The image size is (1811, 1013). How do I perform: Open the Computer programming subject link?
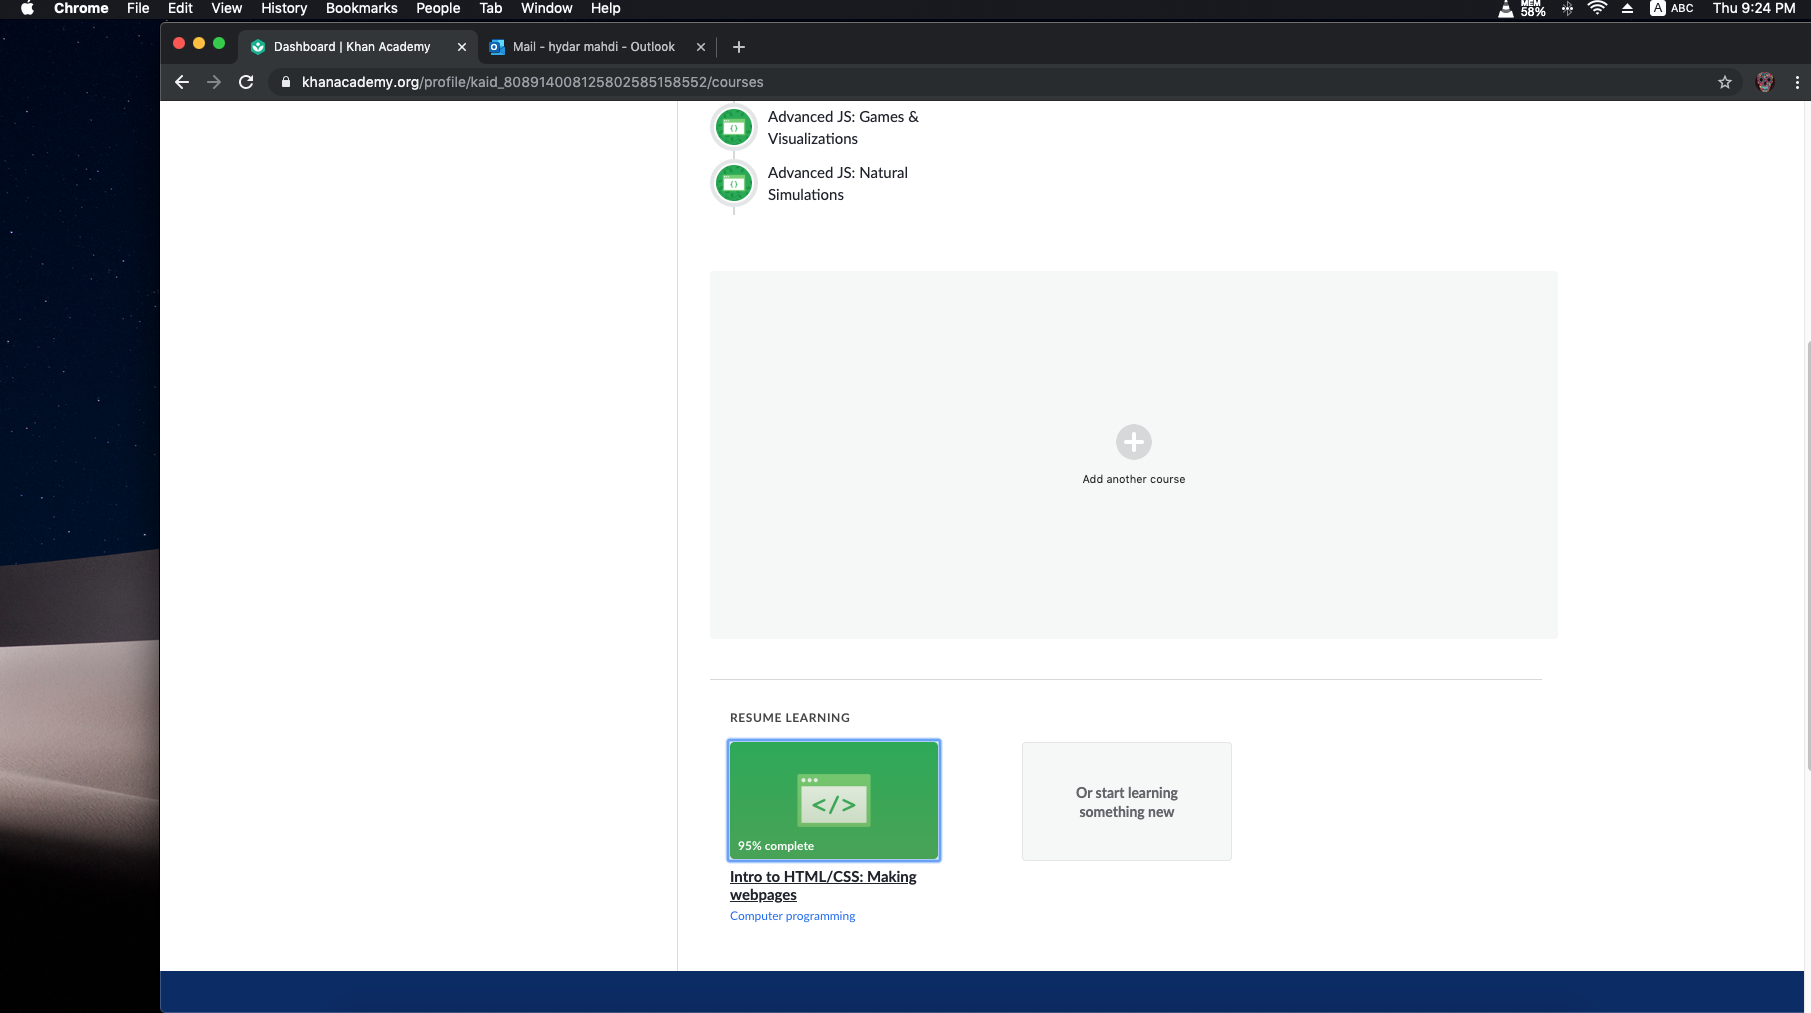(793, 916)
